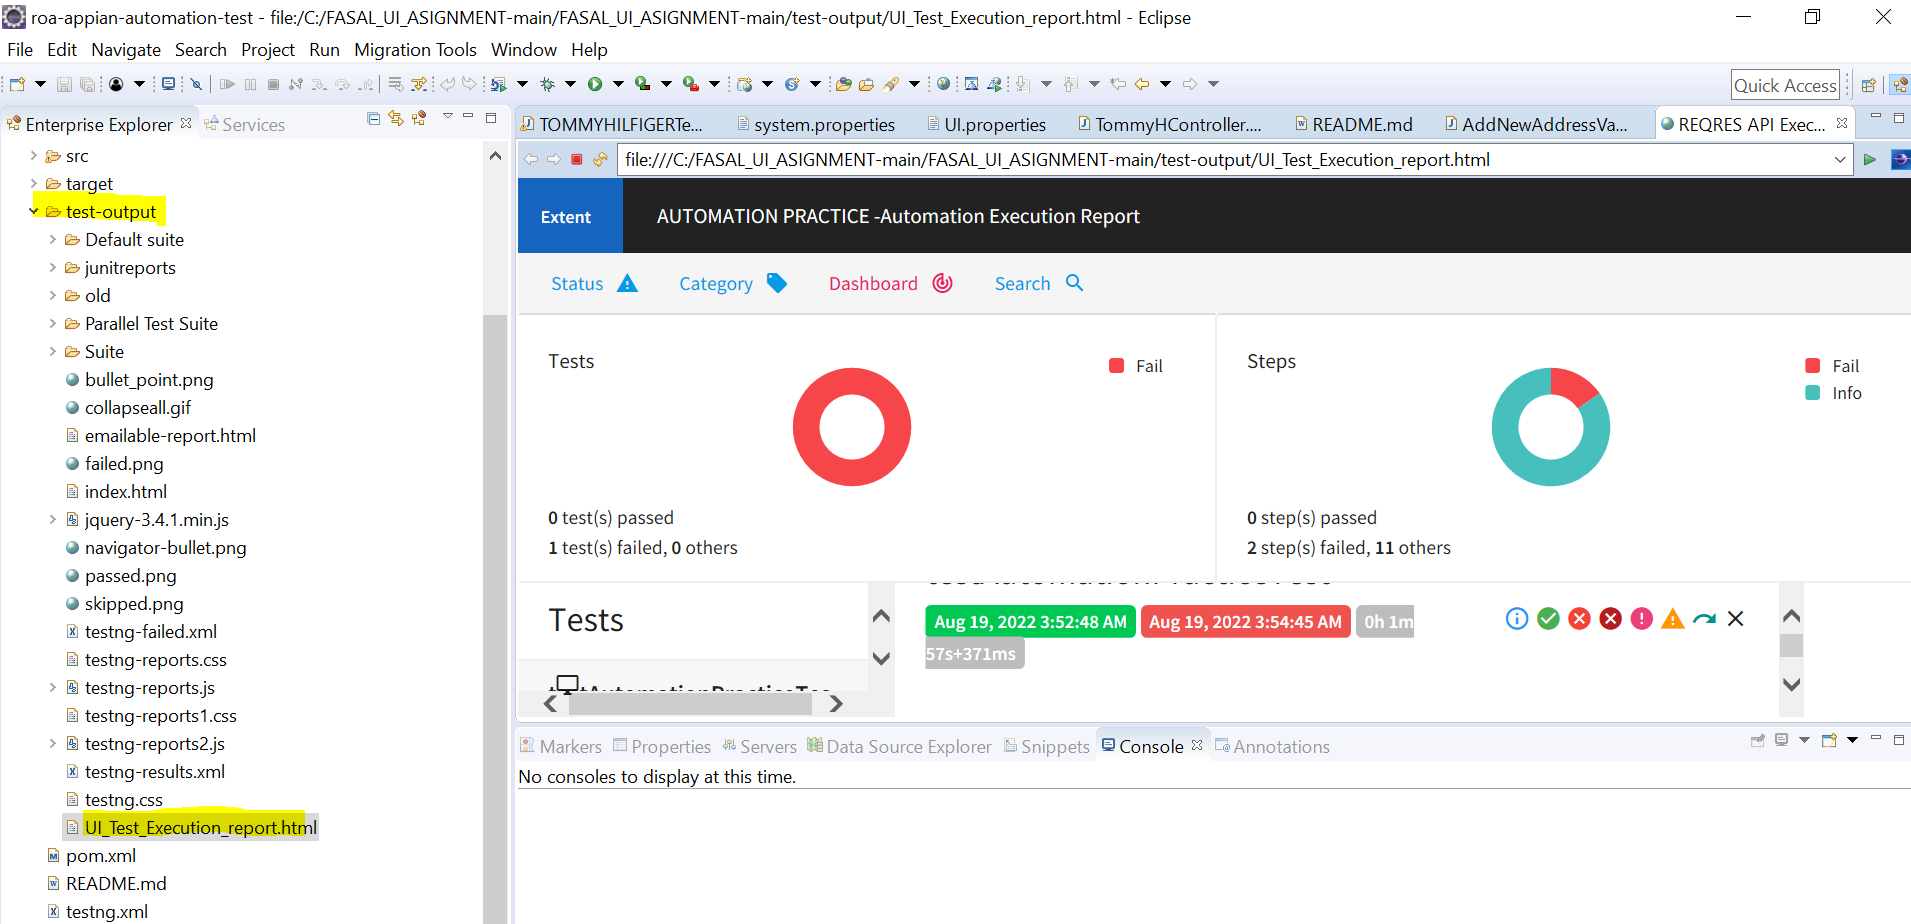The width and height of the screenshot is (1911, 924).
Task: Click the globe Open Web Browser toolbar icon
Action: 943,84
